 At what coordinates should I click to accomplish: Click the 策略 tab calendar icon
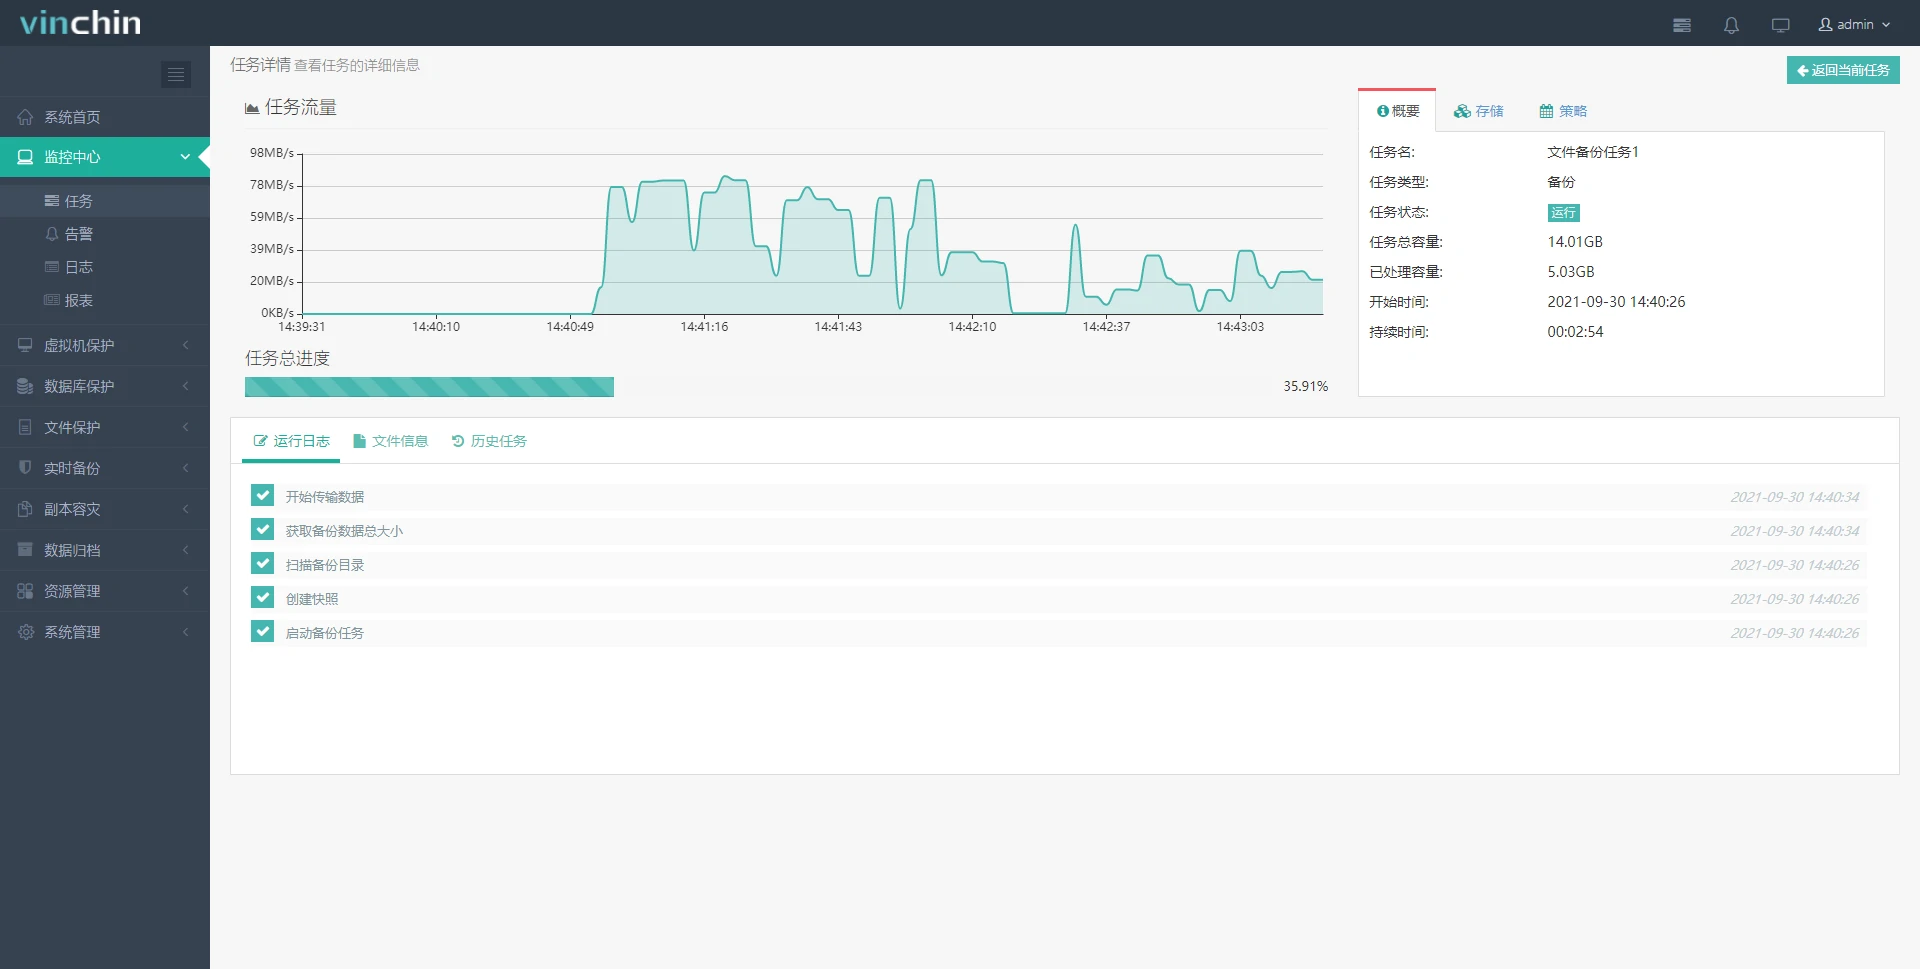coord(1546,111)
